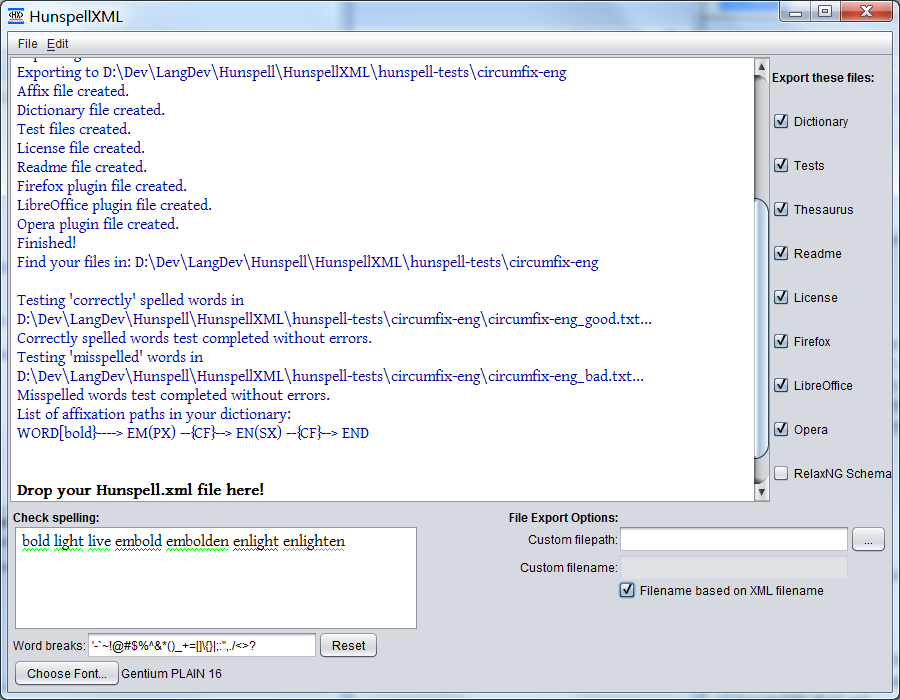The height and width of the screenshot is (700, 900).
Task: Click the browse (...) button for filepath
Action: (x=868, y=539)
